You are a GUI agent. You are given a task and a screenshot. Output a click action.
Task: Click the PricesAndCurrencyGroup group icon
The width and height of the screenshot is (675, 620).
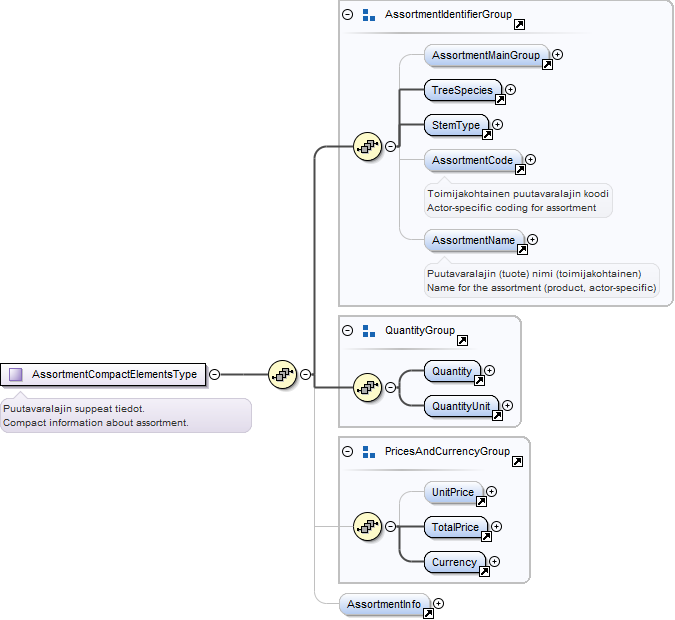tap(369, 452)
